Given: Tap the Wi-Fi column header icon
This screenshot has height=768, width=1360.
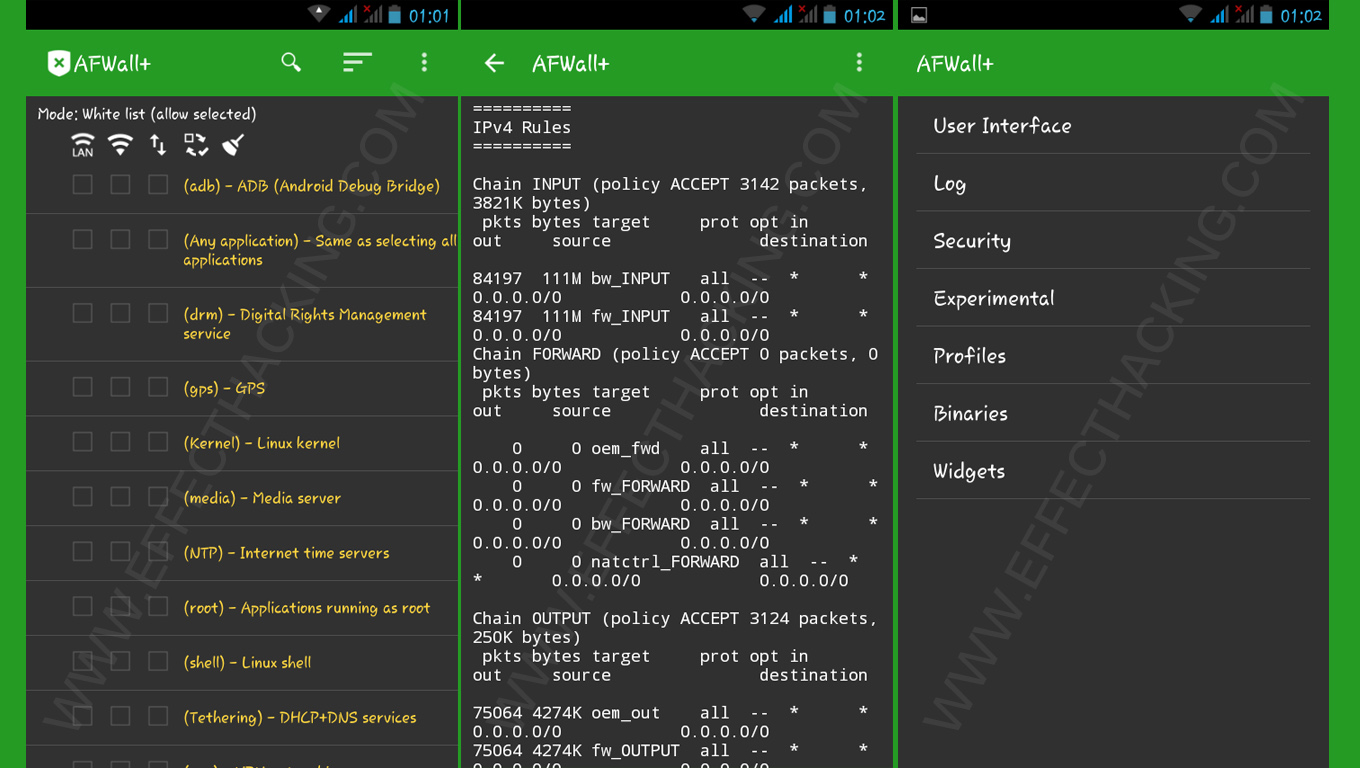Looking at the screenshot, I should (120, 145).
